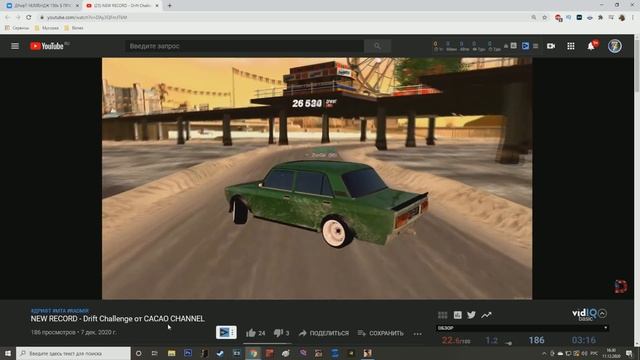Show hidden system tray icons

click(544, 353)
